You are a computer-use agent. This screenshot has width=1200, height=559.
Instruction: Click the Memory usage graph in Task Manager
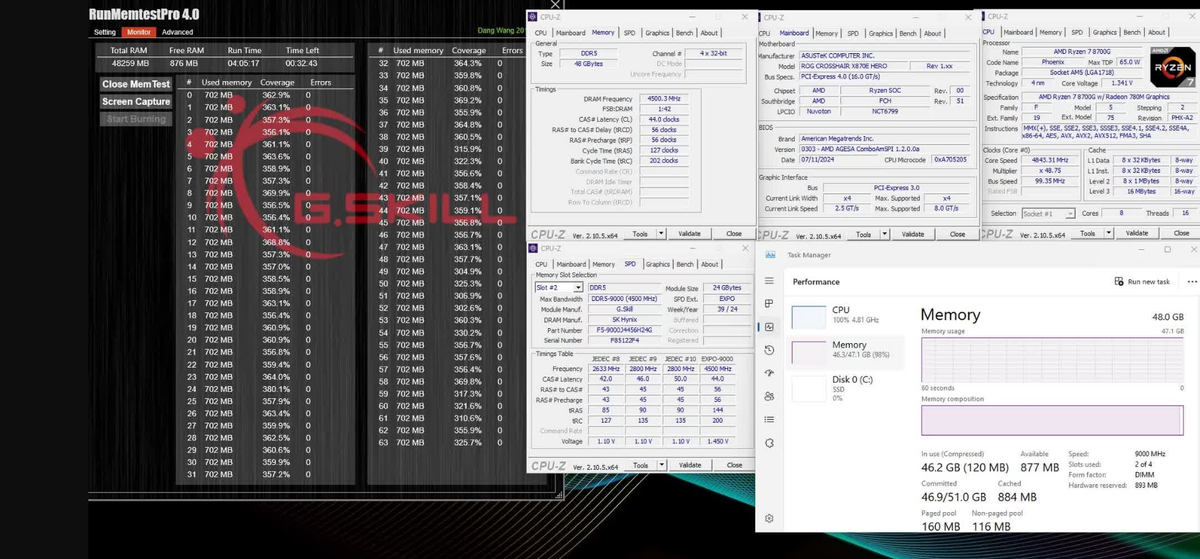1052,359
